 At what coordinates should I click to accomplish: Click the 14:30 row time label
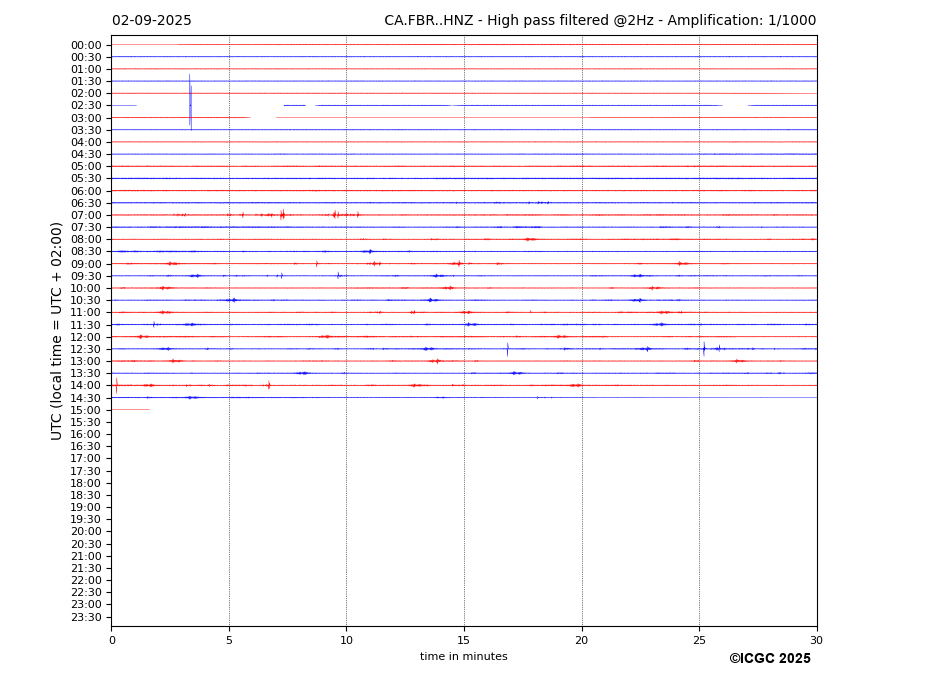[86, 398]
